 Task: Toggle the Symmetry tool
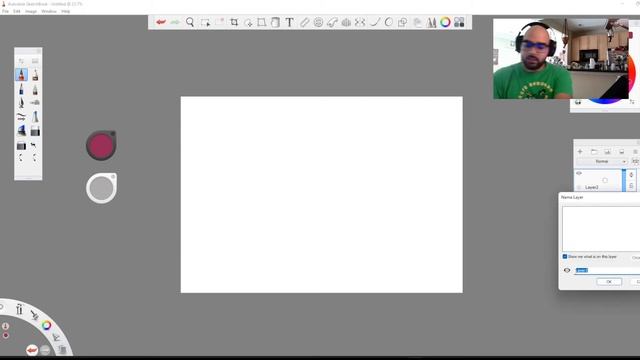pyautogui.click(x=360, y=22)
